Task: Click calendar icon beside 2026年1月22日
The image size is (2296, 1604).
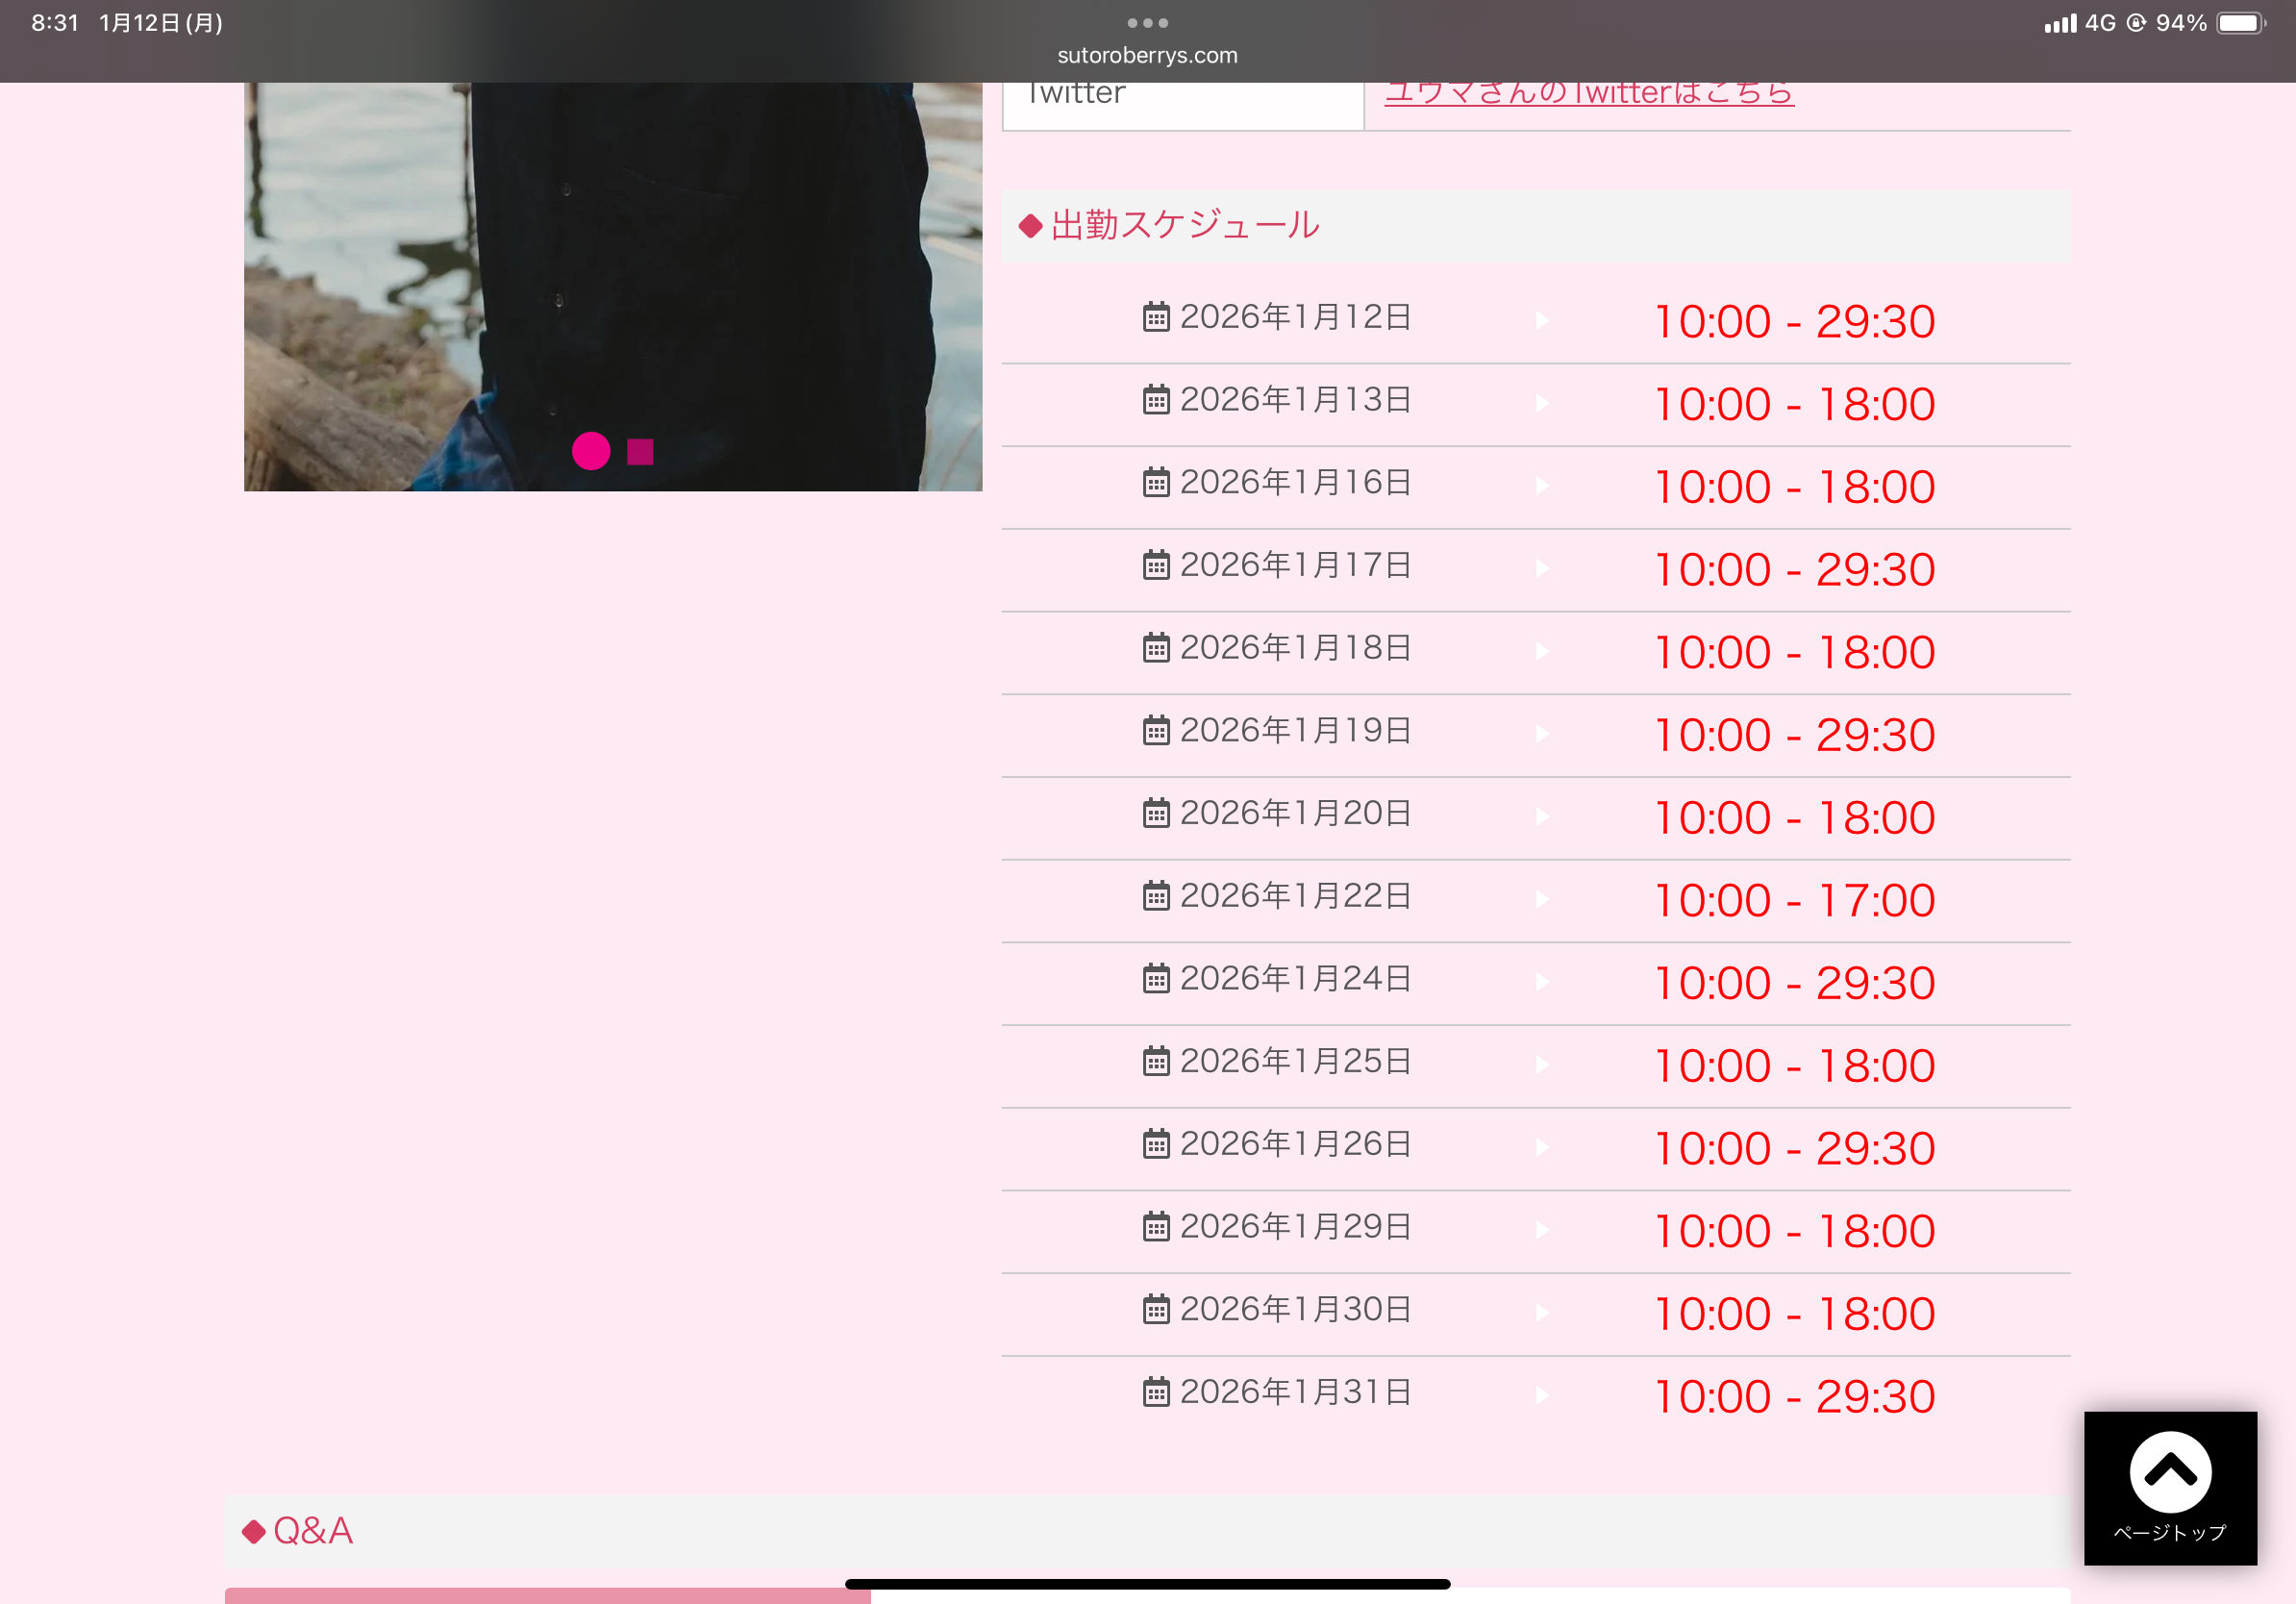Action: 1156,896
